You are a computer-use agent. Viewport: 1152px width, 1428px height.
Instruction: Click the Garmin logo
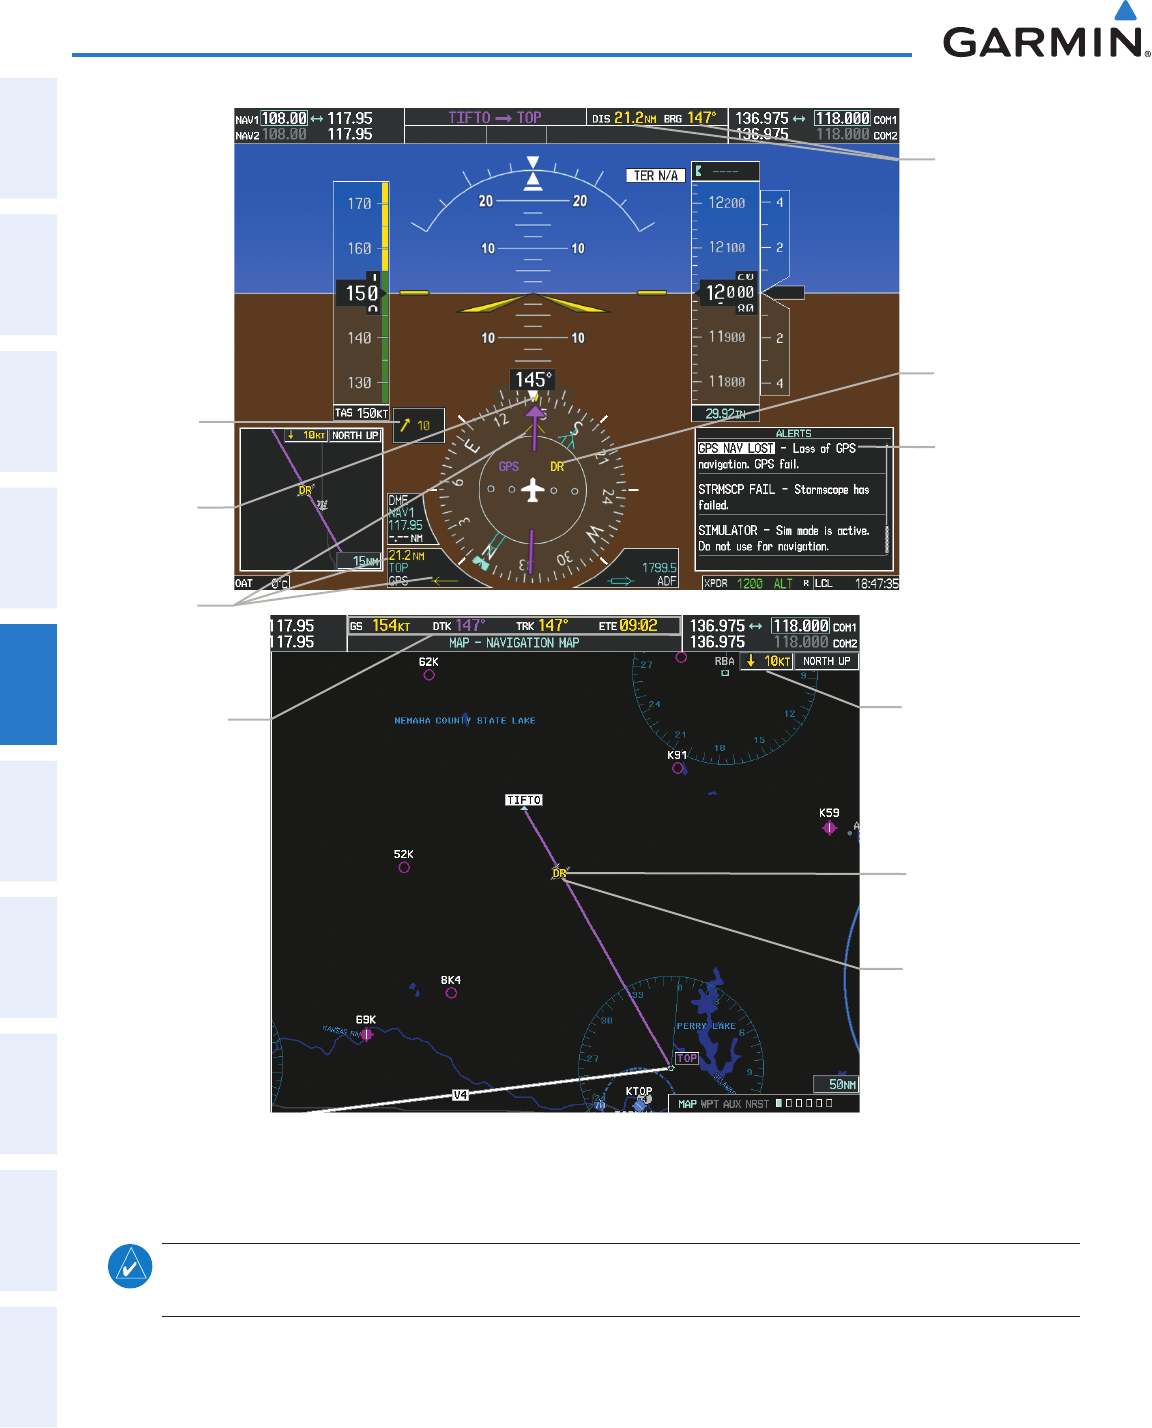click(x=1045, y=30)
